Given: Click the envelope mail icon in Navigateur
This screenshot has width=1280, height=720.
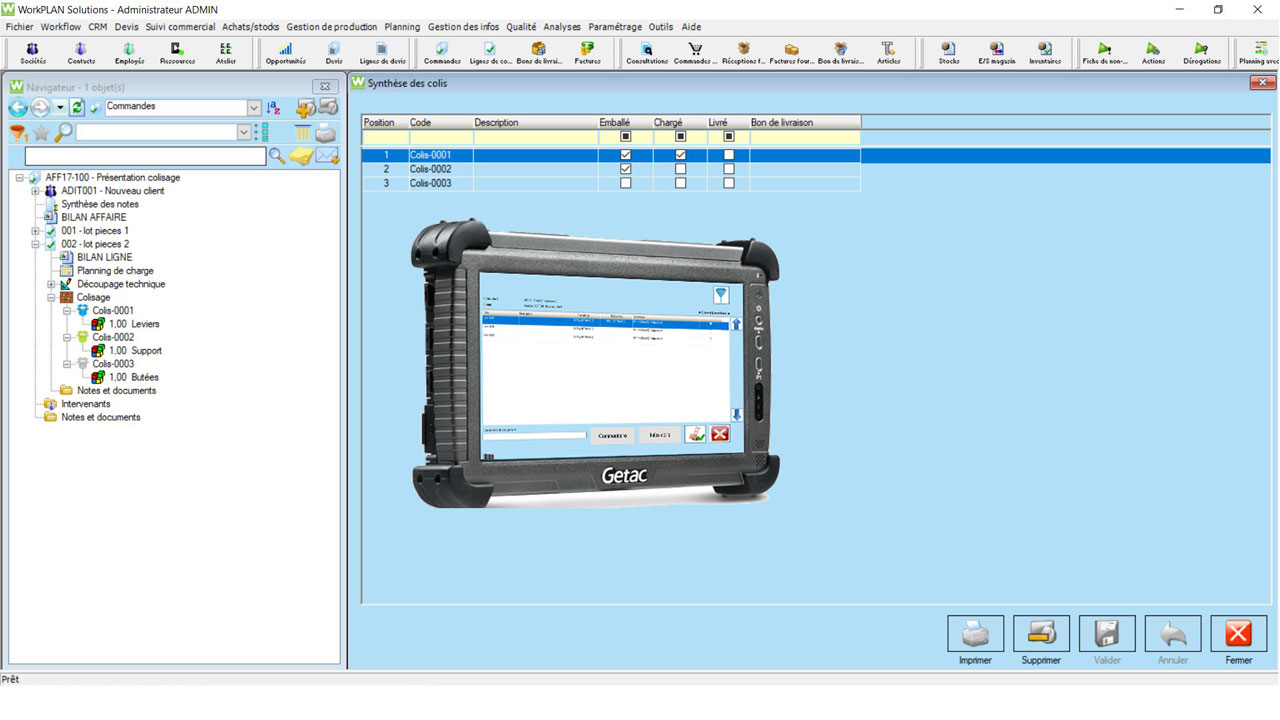Looking at the screenshot, I should (328, 156).
